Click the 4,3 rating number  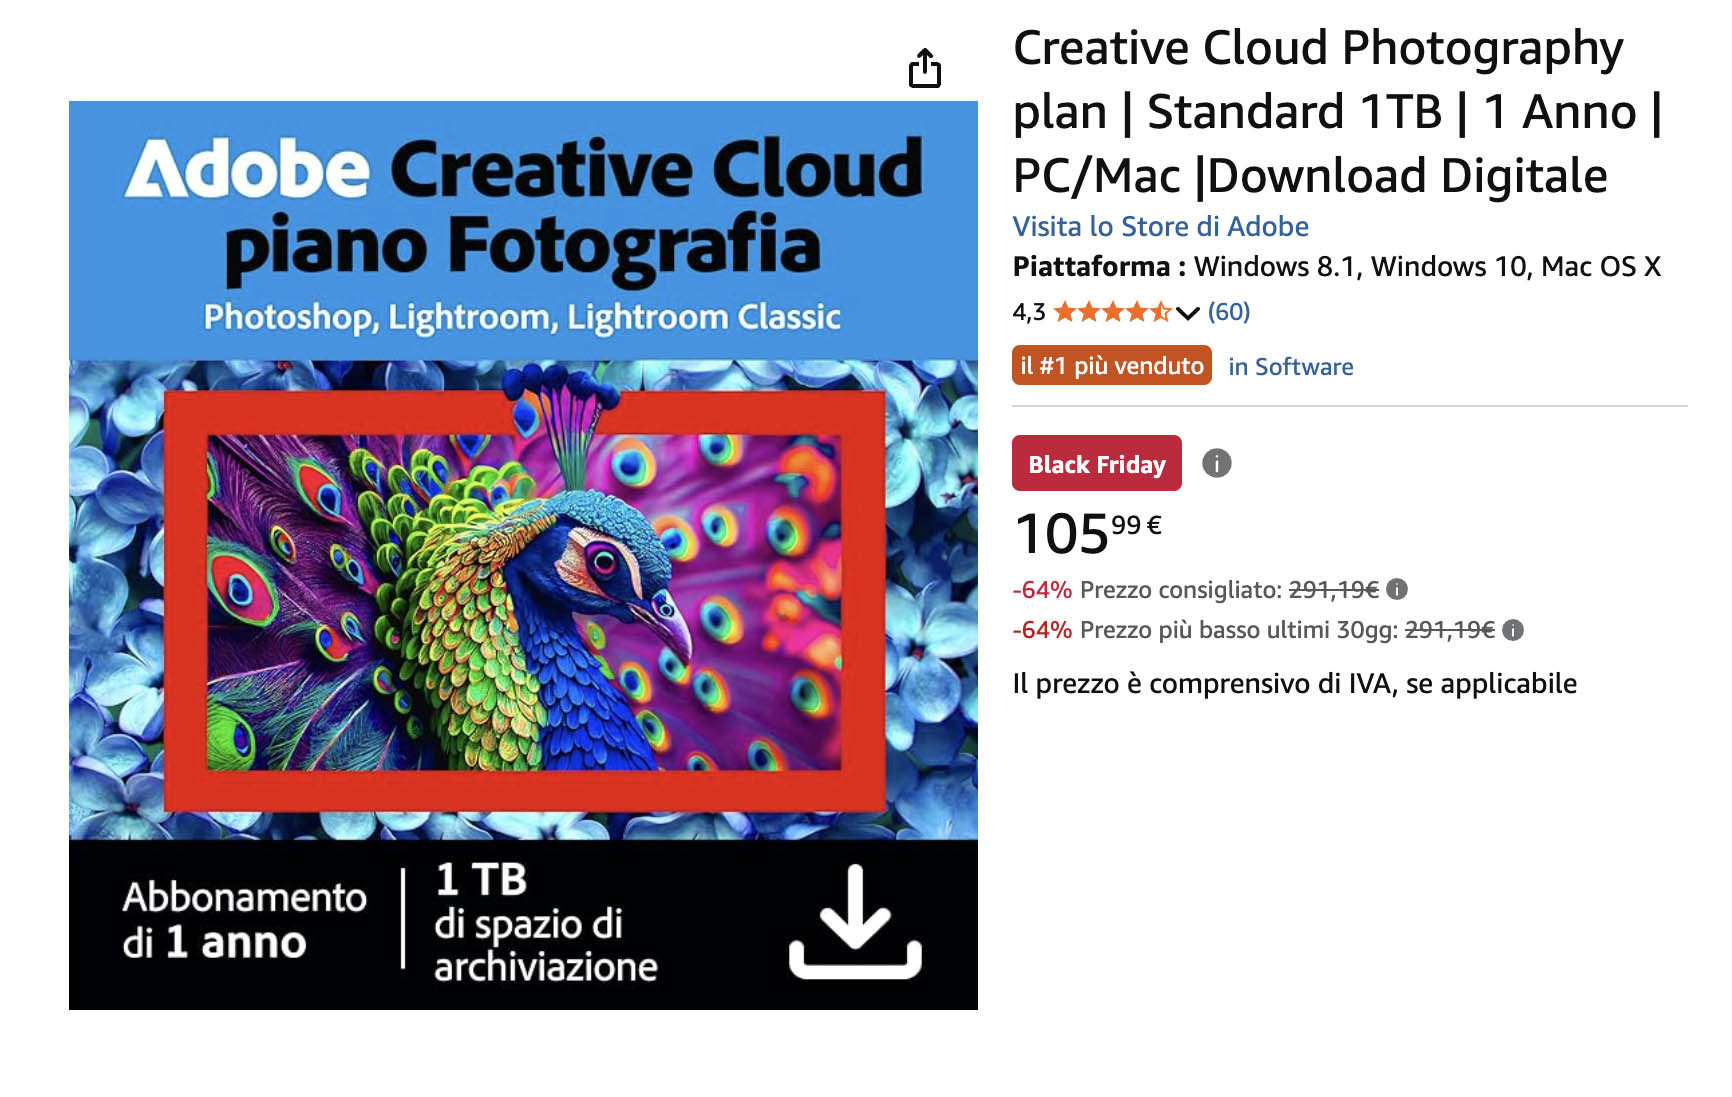(x=1029, y=312)
